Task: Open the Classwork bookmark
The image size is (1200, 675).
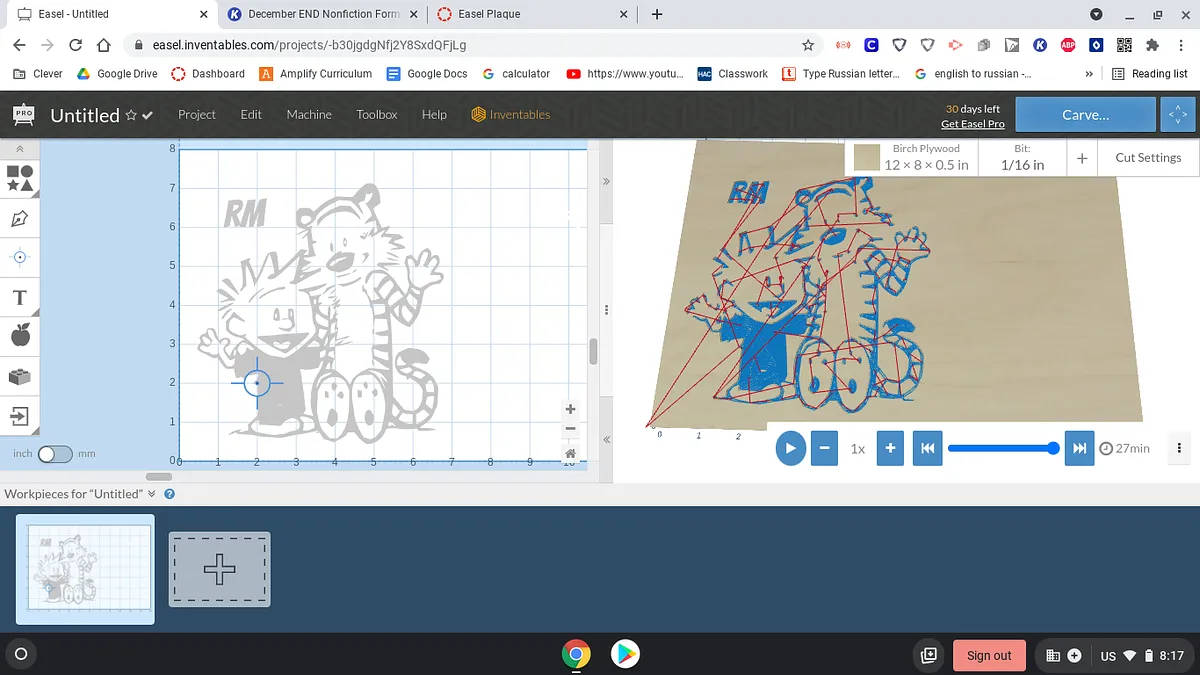Action: (x=733, y=74)
